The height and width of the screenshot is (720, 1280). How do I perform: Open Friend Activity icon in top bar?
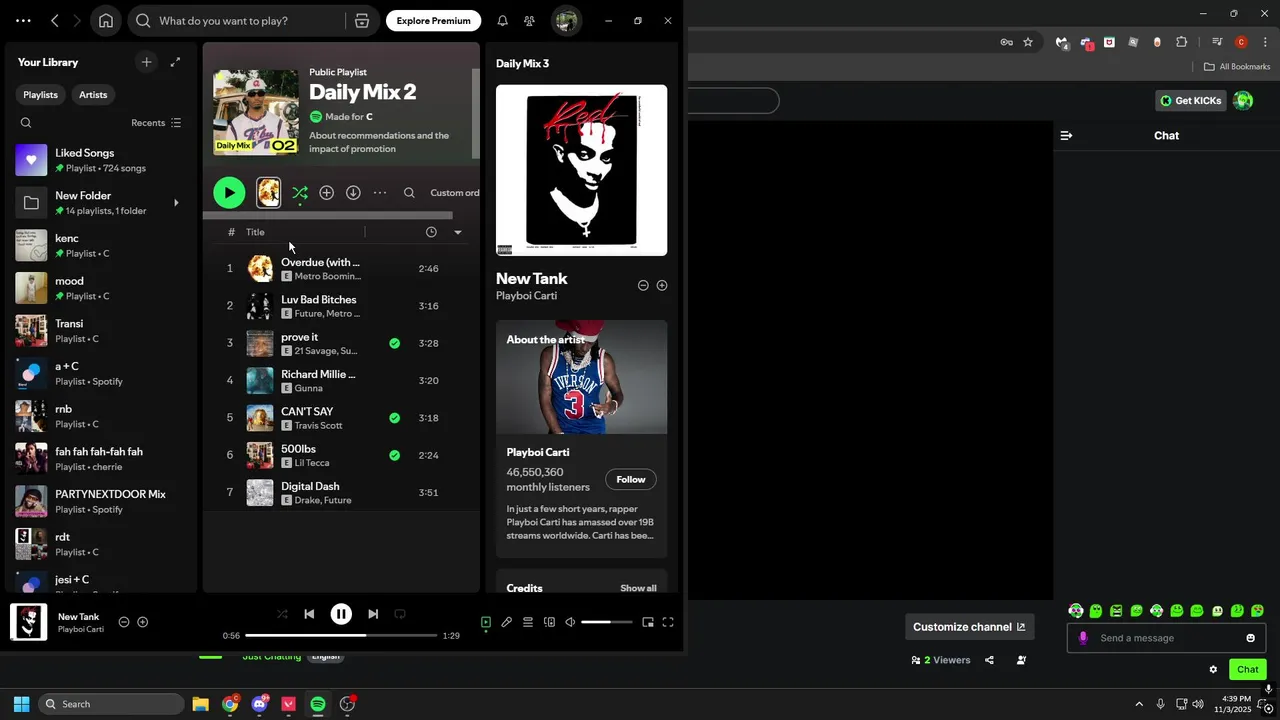[529, 20]
